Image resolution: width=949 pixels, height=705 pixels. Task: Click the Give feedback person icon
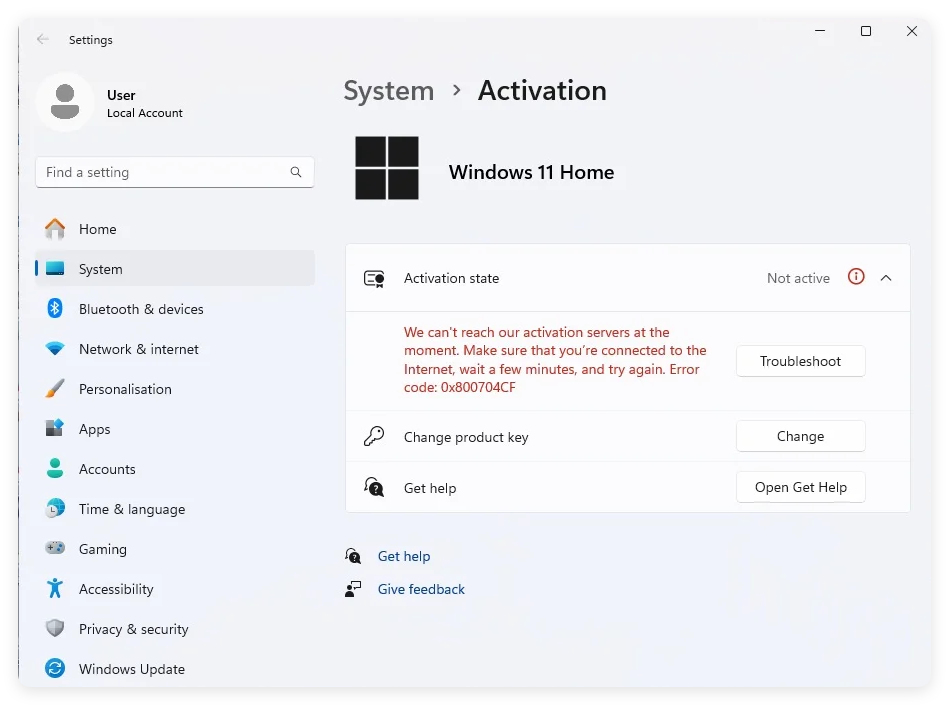point(353,589)
